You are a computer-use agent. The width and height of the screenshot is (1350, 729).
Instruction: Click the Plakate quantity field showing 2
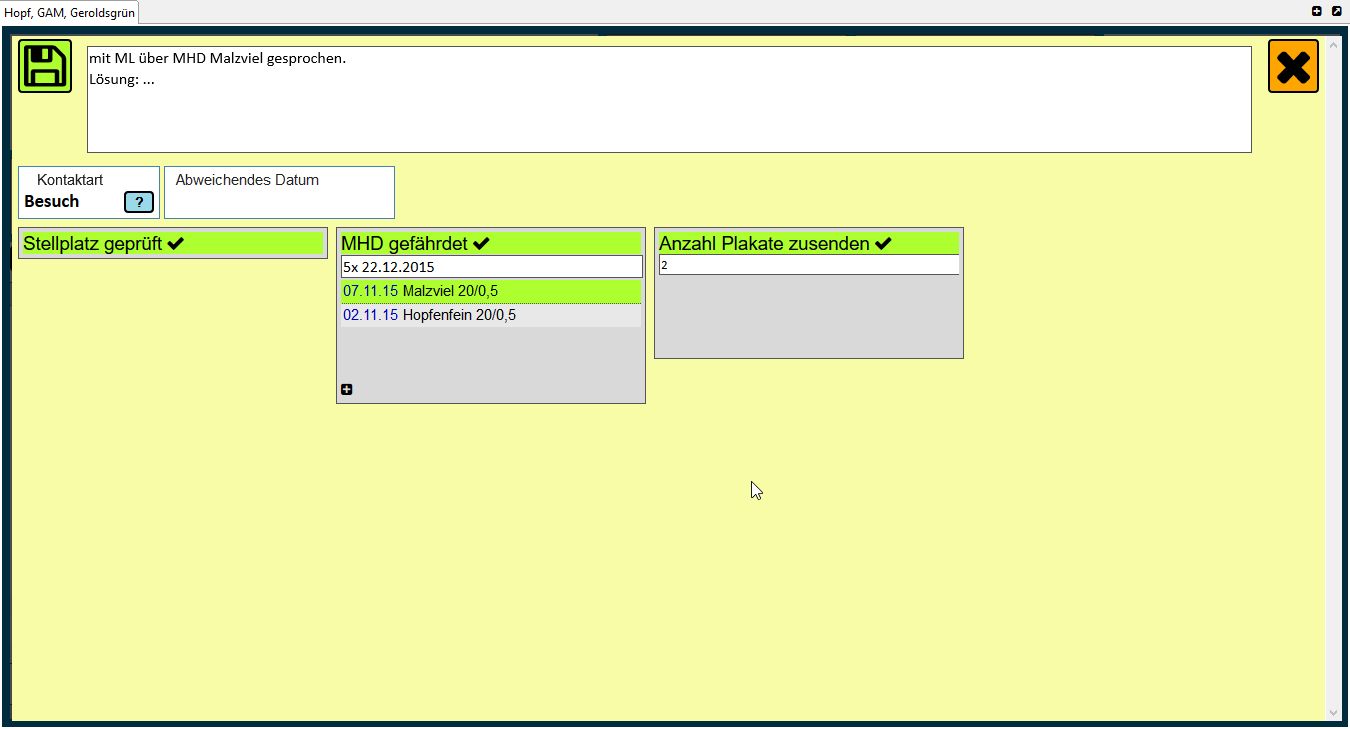808,266
